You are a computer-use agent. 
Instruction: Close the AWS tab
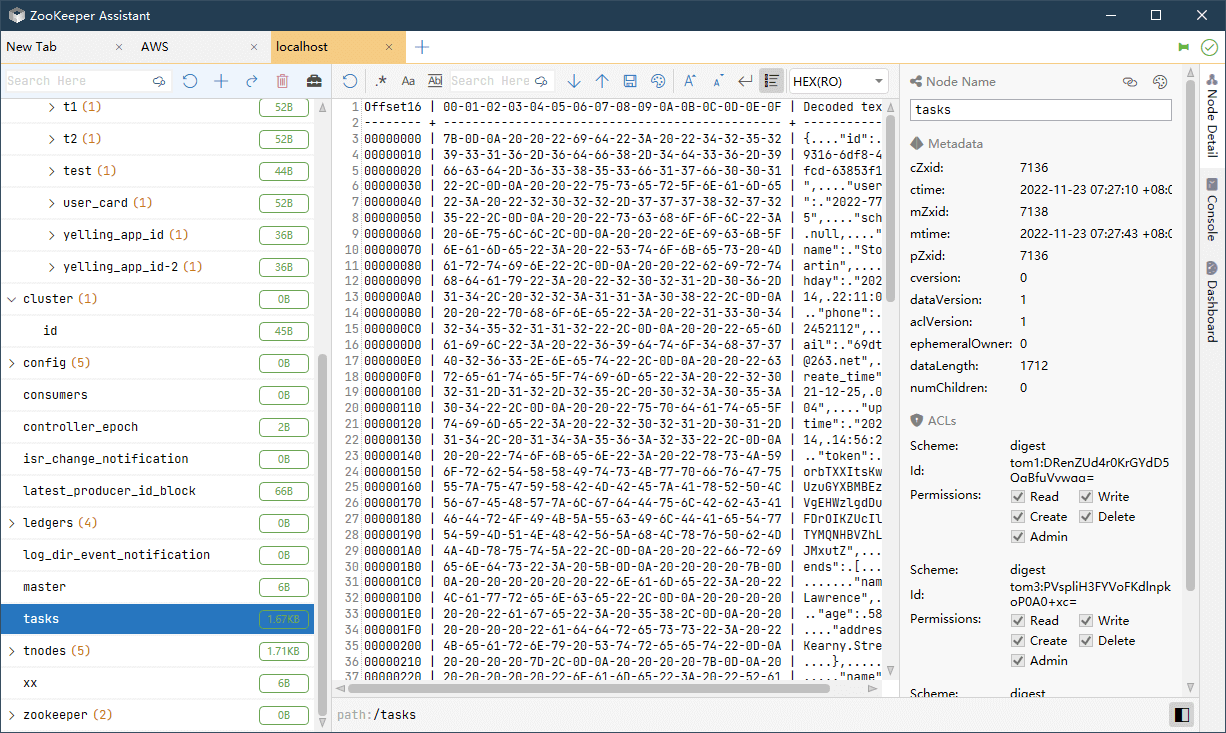255,47
